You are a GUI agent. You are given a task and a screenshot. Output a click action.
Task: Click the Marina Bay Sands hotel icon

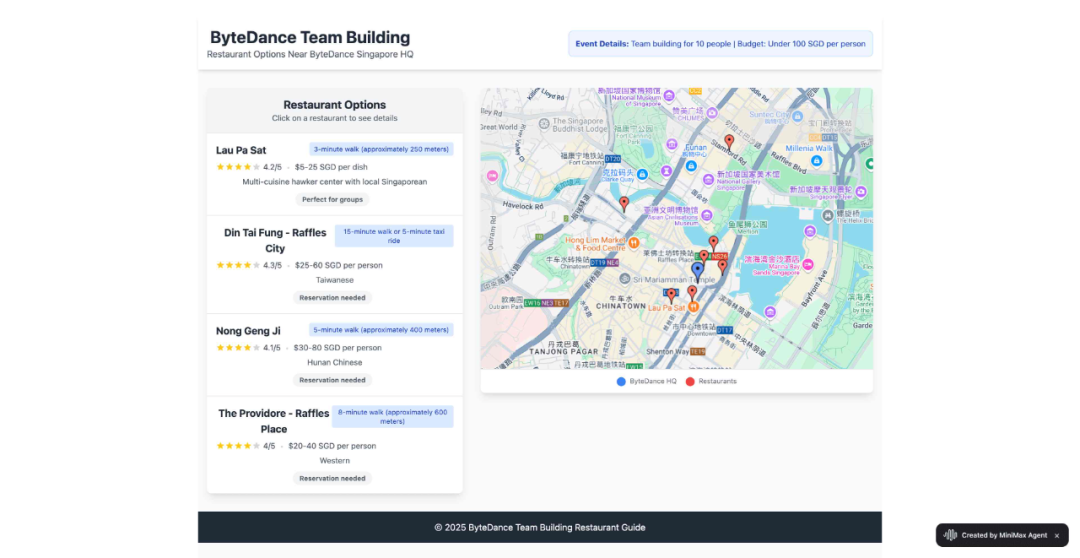tap(808, 265)
